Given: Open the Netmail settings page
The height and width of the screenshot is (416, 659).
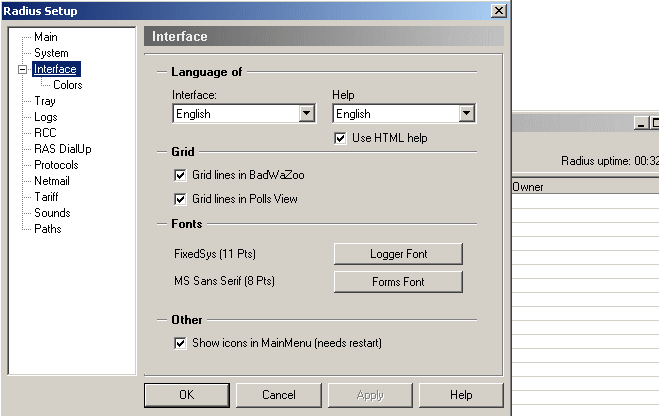Looking at the screenshot, I should (52, 181).
